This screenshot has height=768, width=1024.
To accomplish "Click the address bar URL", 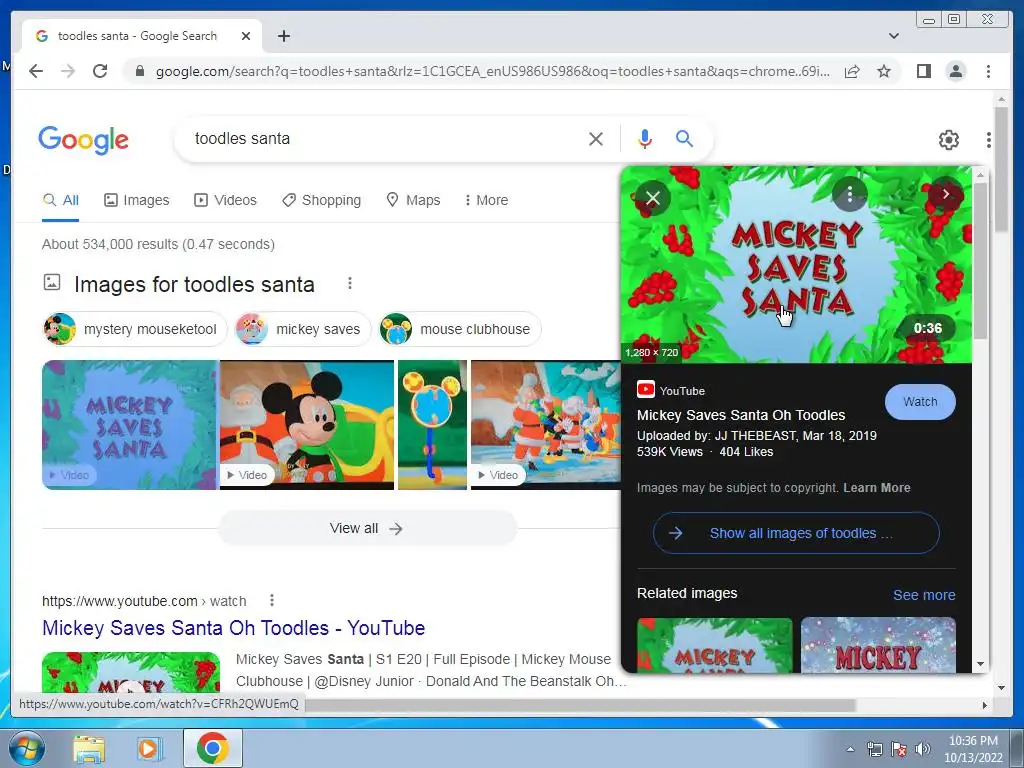I will pos(492,71).
